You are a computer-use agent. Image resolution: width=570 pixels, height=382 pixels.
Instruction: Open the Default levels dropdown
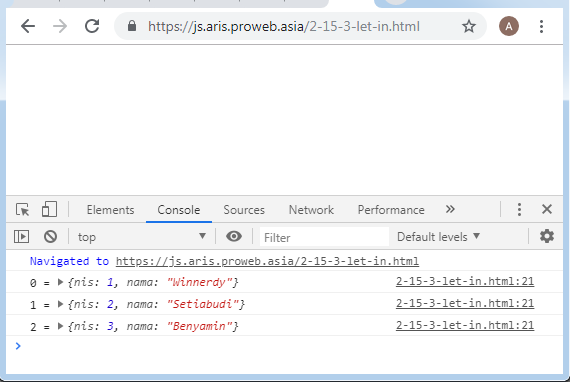pos(438,237)
